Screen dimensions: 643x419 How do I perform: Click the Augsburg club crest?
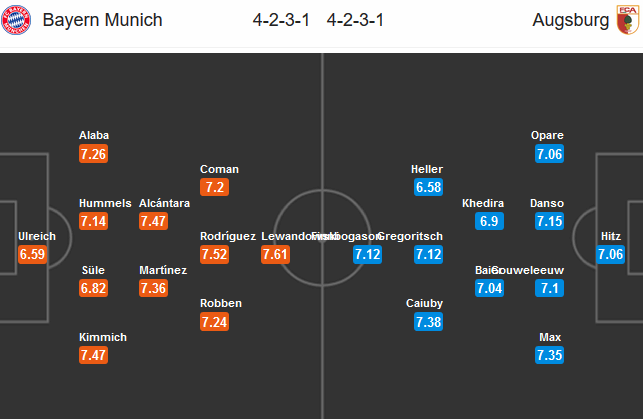629,21
